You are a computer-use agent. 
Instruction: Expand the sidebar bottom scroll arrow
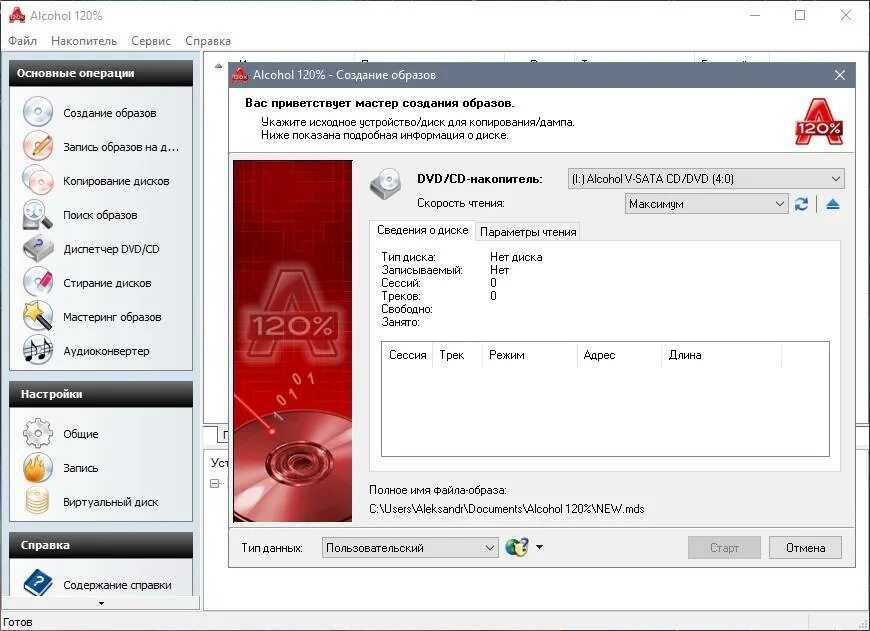[101, 603]
